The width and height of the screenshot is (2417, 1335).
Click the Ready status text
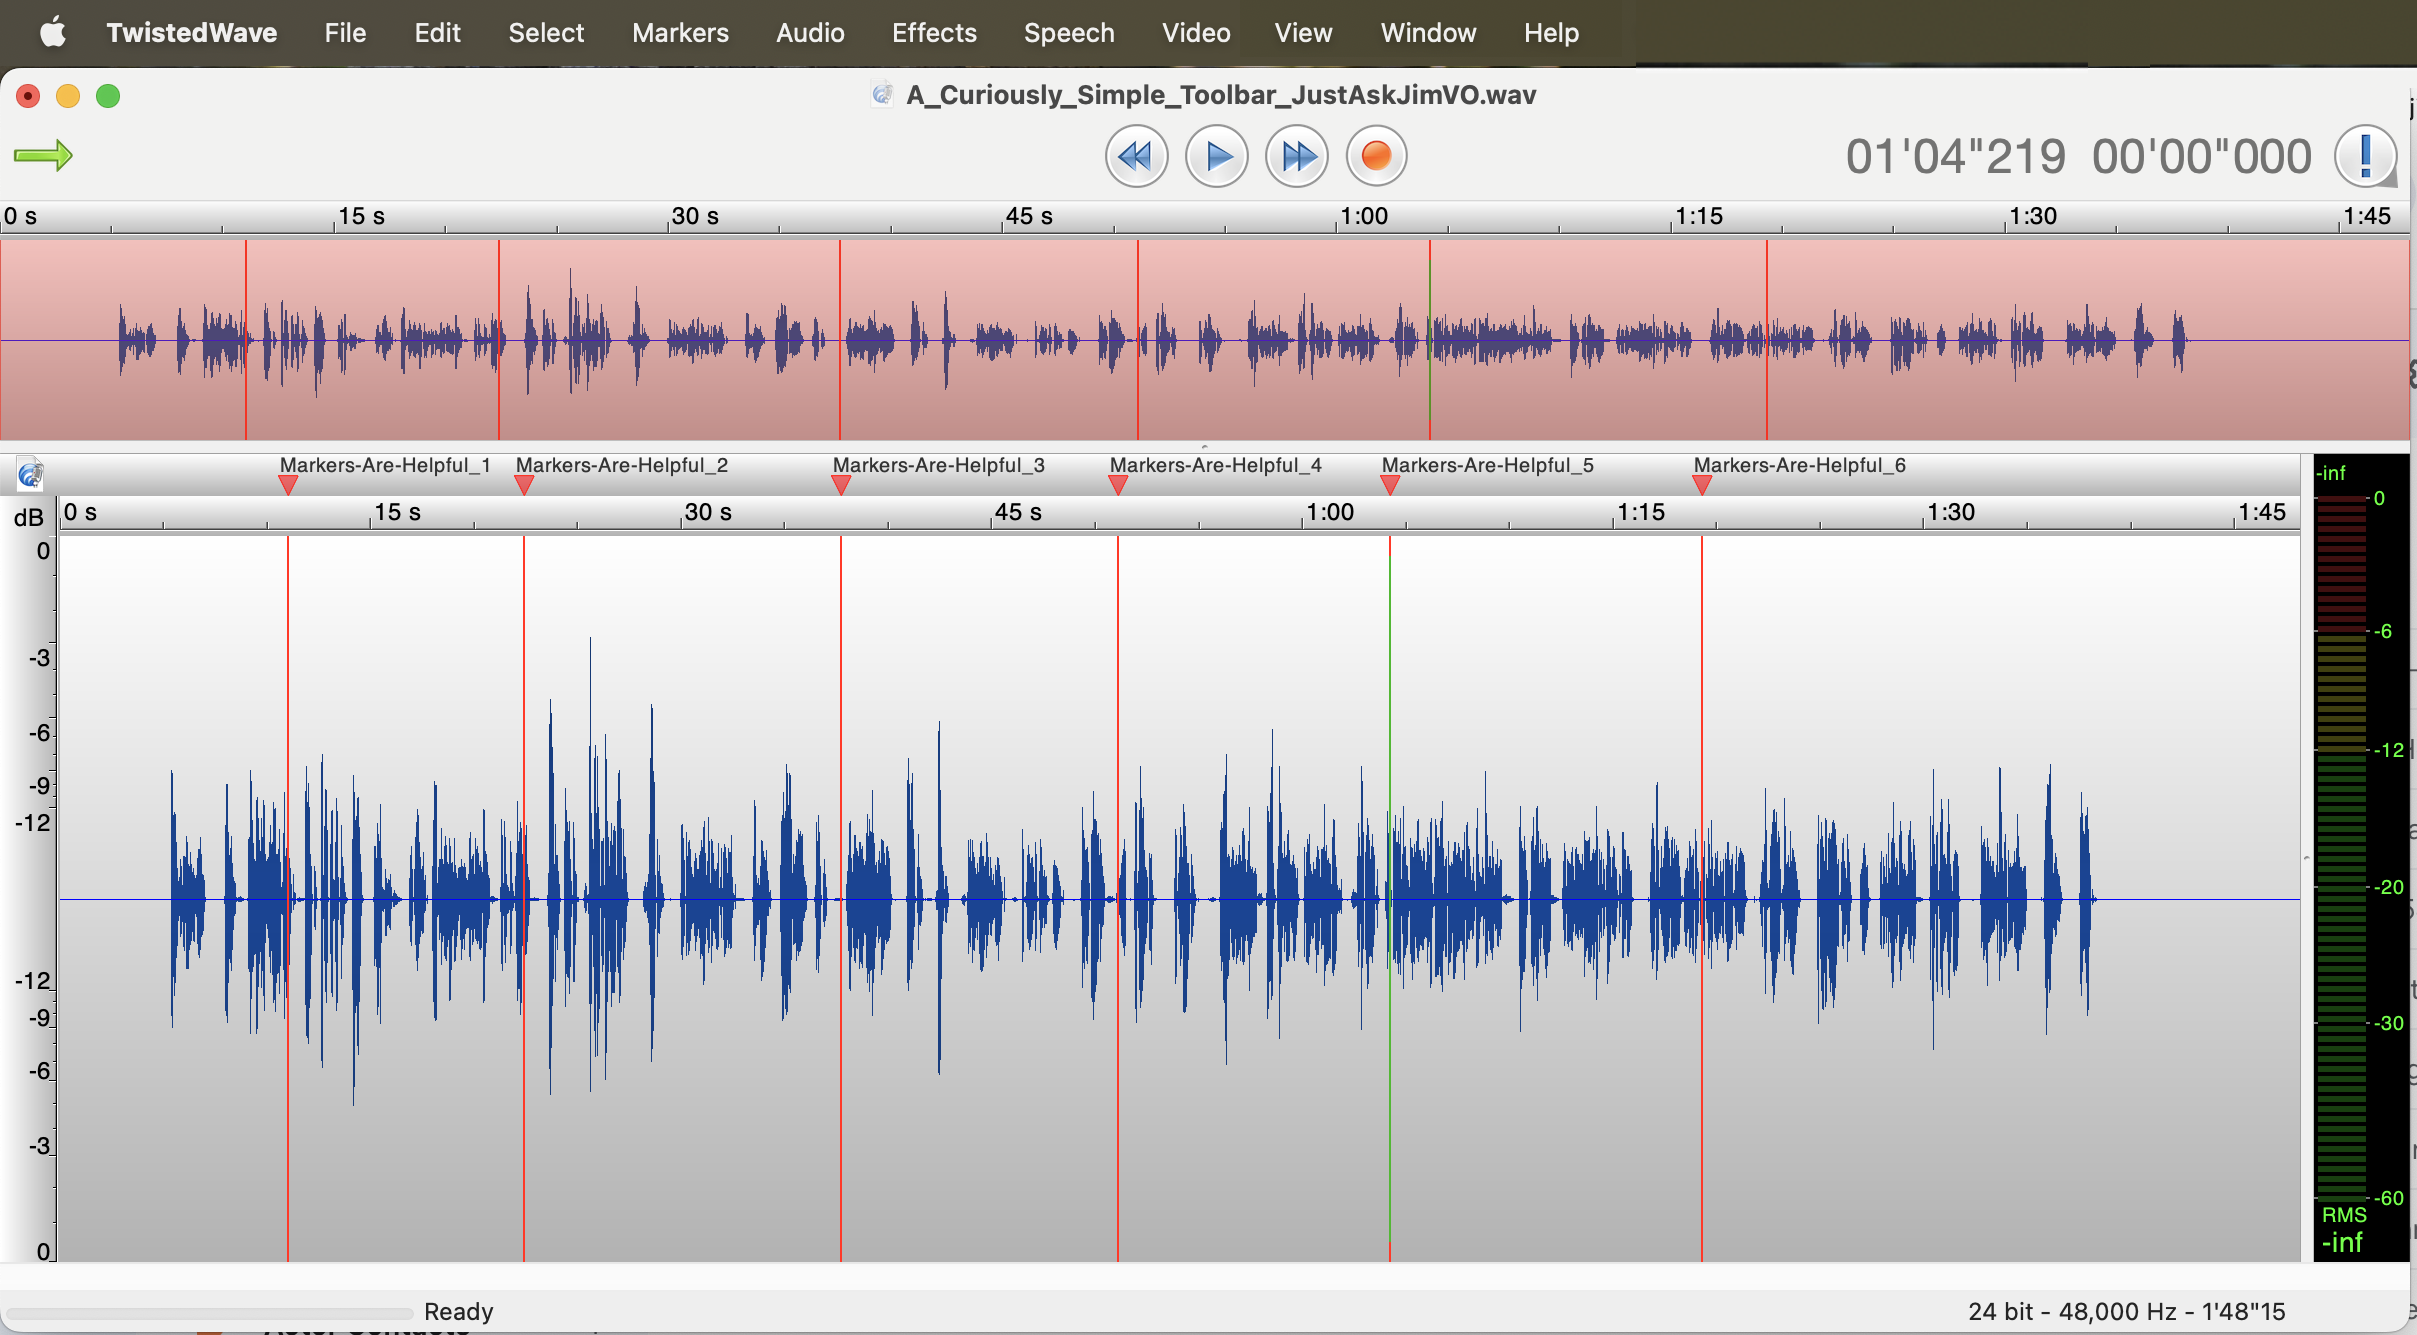click(x=459, y=1311)
